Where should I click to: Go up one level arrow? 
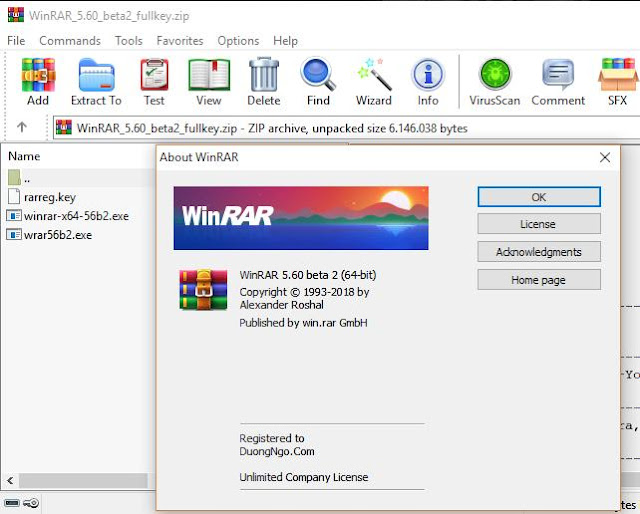pos(22,127)
